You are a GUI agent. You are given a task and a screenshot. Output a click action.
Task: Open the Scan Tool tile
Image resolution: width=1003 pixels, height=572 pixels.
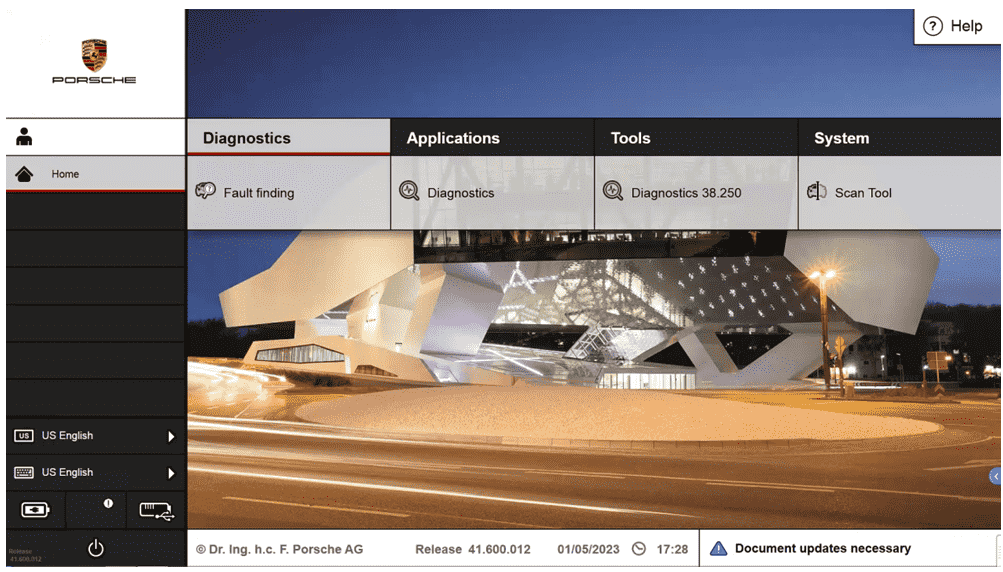click(x=899, y=193)
